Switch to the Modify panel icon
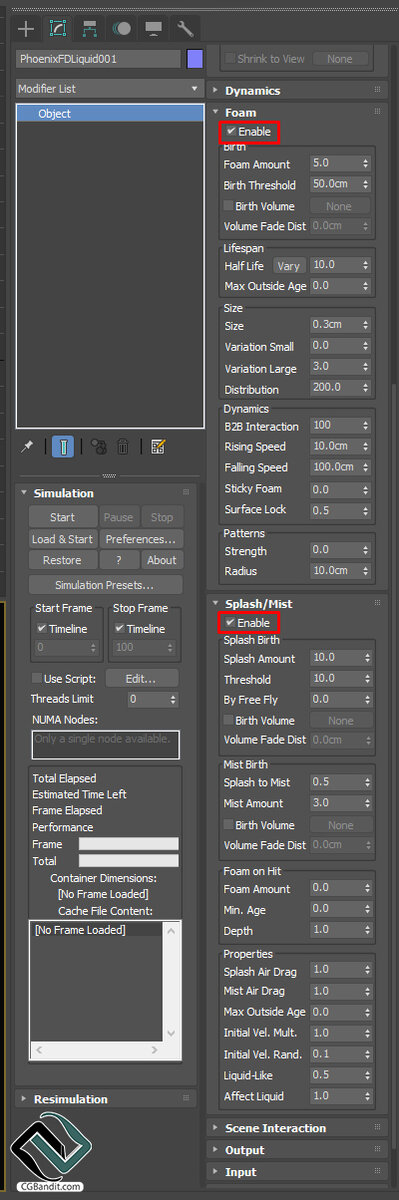Image resolution: width=399 pixels, height=1200 pixels. tap(58, 28)
